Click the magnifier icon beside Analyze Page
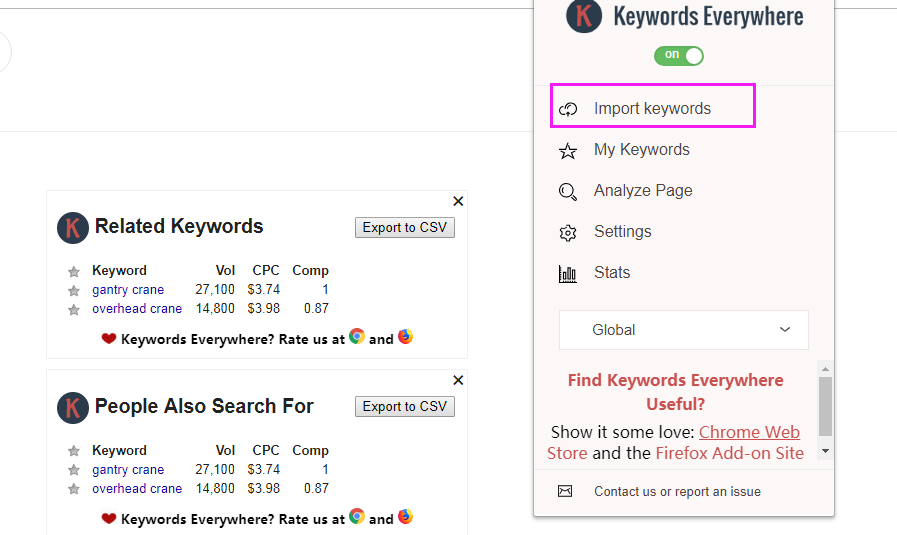 [x=567, y=192]
